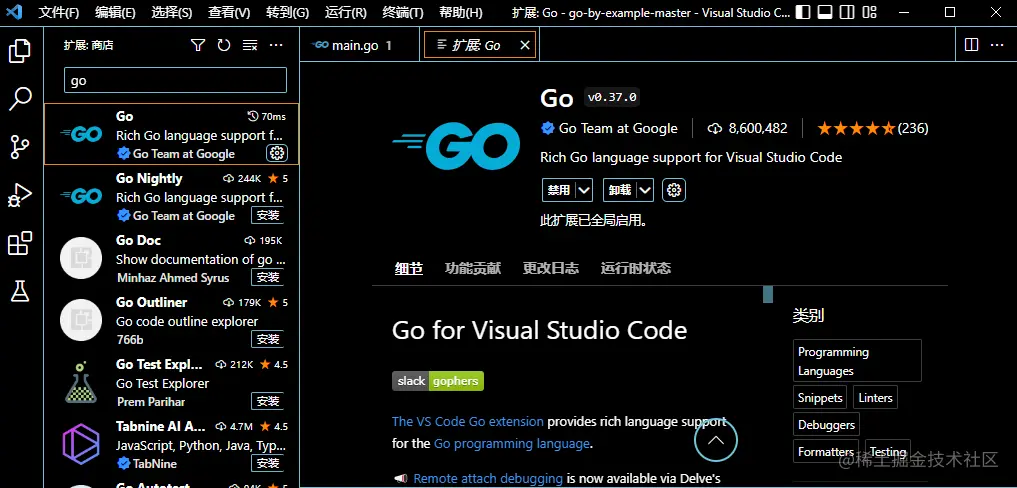Viewport: 1017px width, 488px height.
Task: Open the 终端(T) menu
Action: pyautogui.click(x=403, y=12)
